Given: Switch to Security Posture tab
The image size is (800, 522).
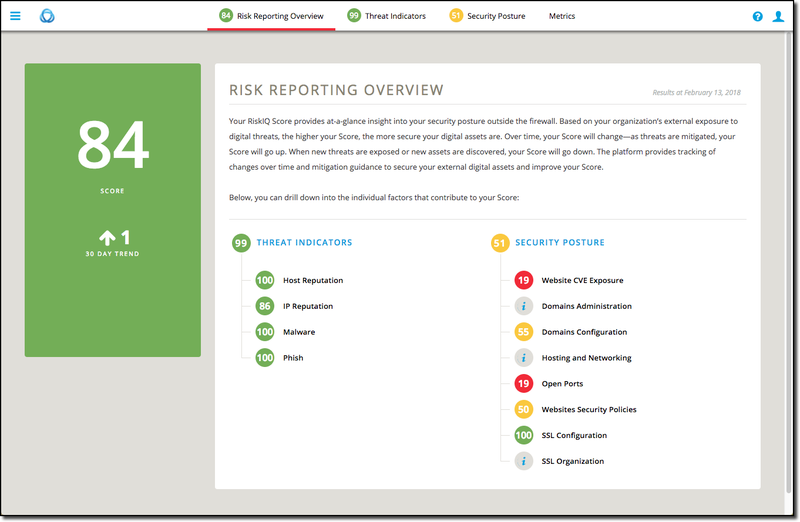Looking at the screenshot, I should [487, 16].
